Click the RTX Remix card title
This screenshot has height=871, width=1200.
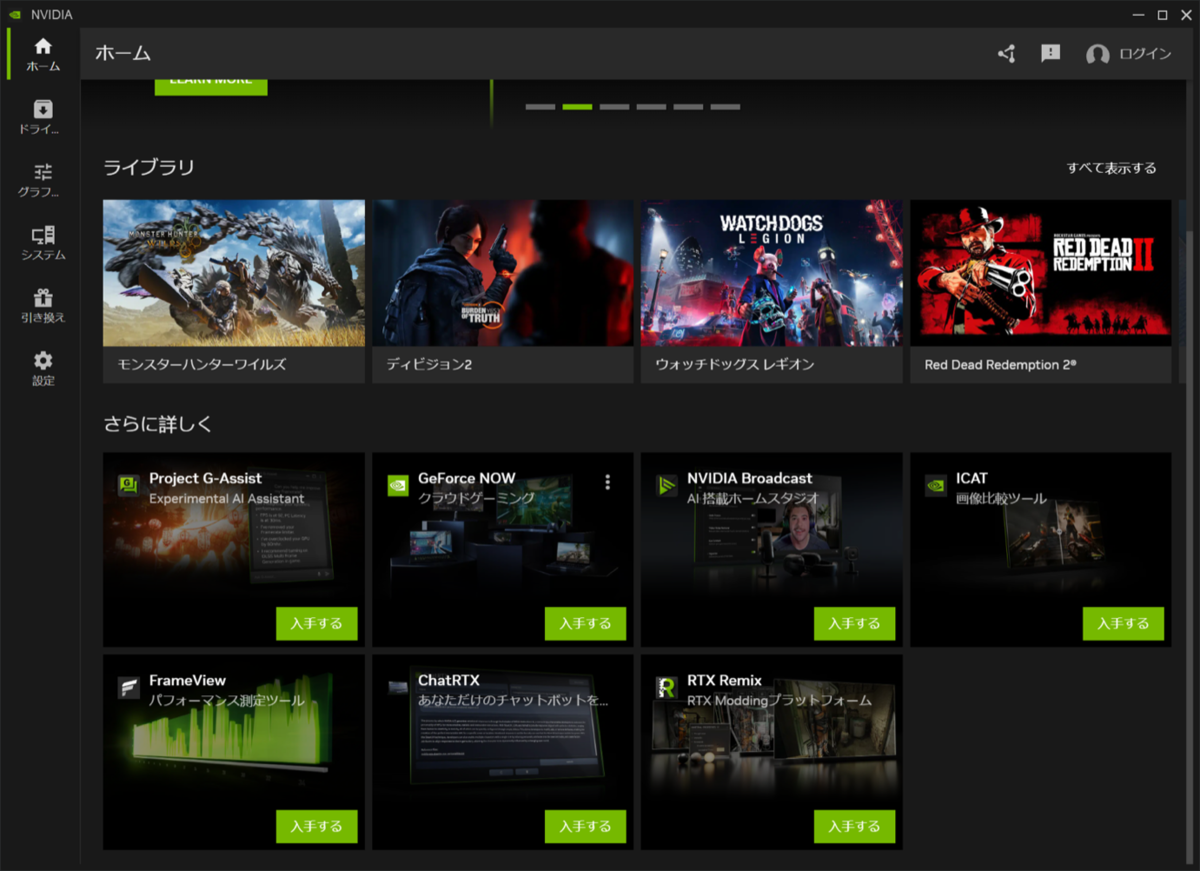[x=725, y=681]
